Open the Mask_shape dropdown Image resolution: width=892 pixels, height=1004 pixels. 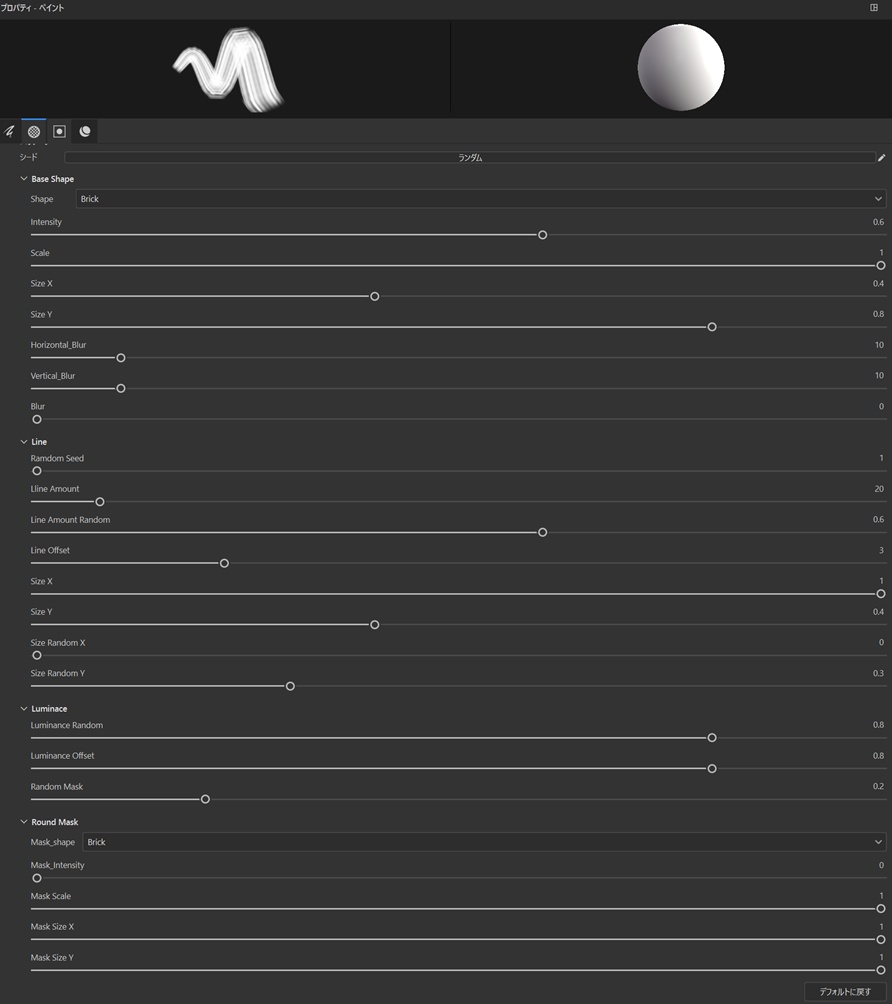484,841
